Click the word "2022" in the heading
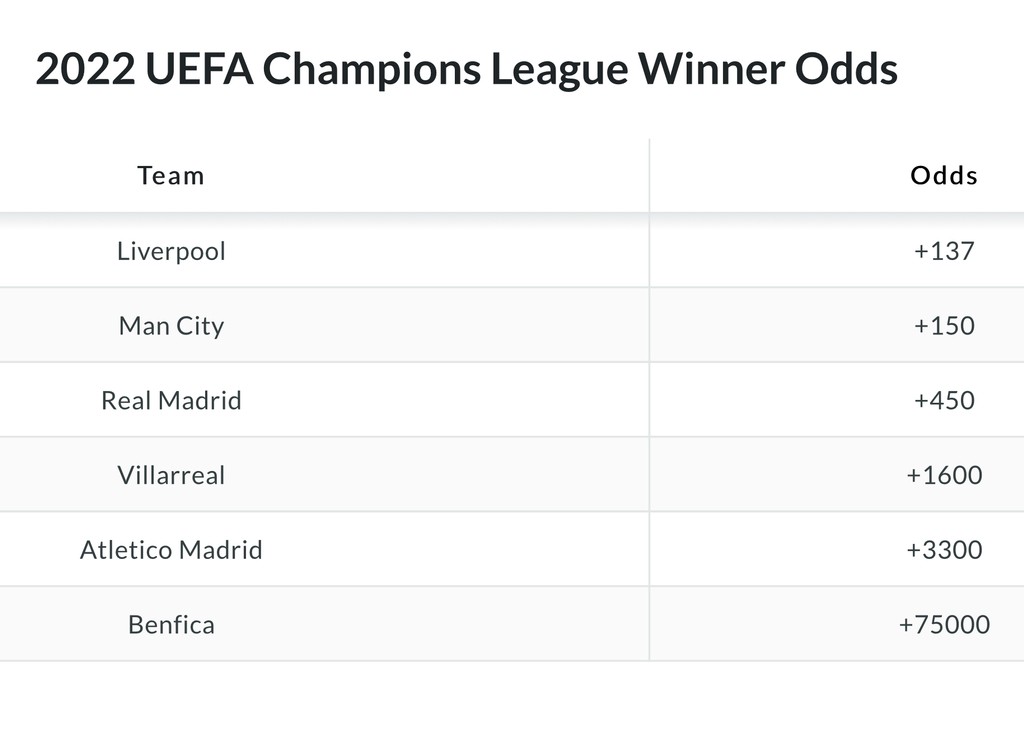This screenshot has width=1024, height=731. tap(84, 70)
